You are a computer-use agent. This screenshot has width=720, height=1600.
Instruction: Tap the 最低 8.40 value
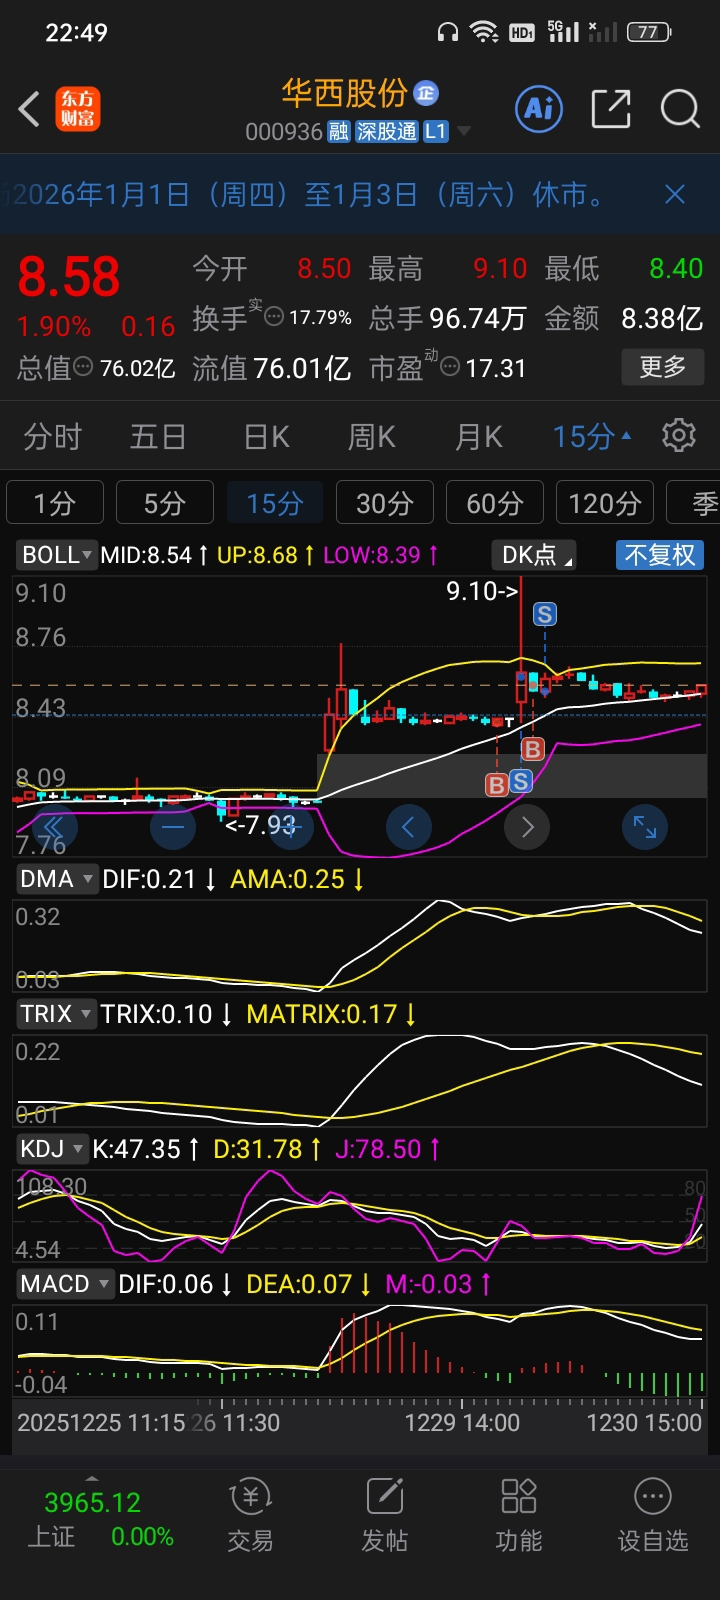676,269
